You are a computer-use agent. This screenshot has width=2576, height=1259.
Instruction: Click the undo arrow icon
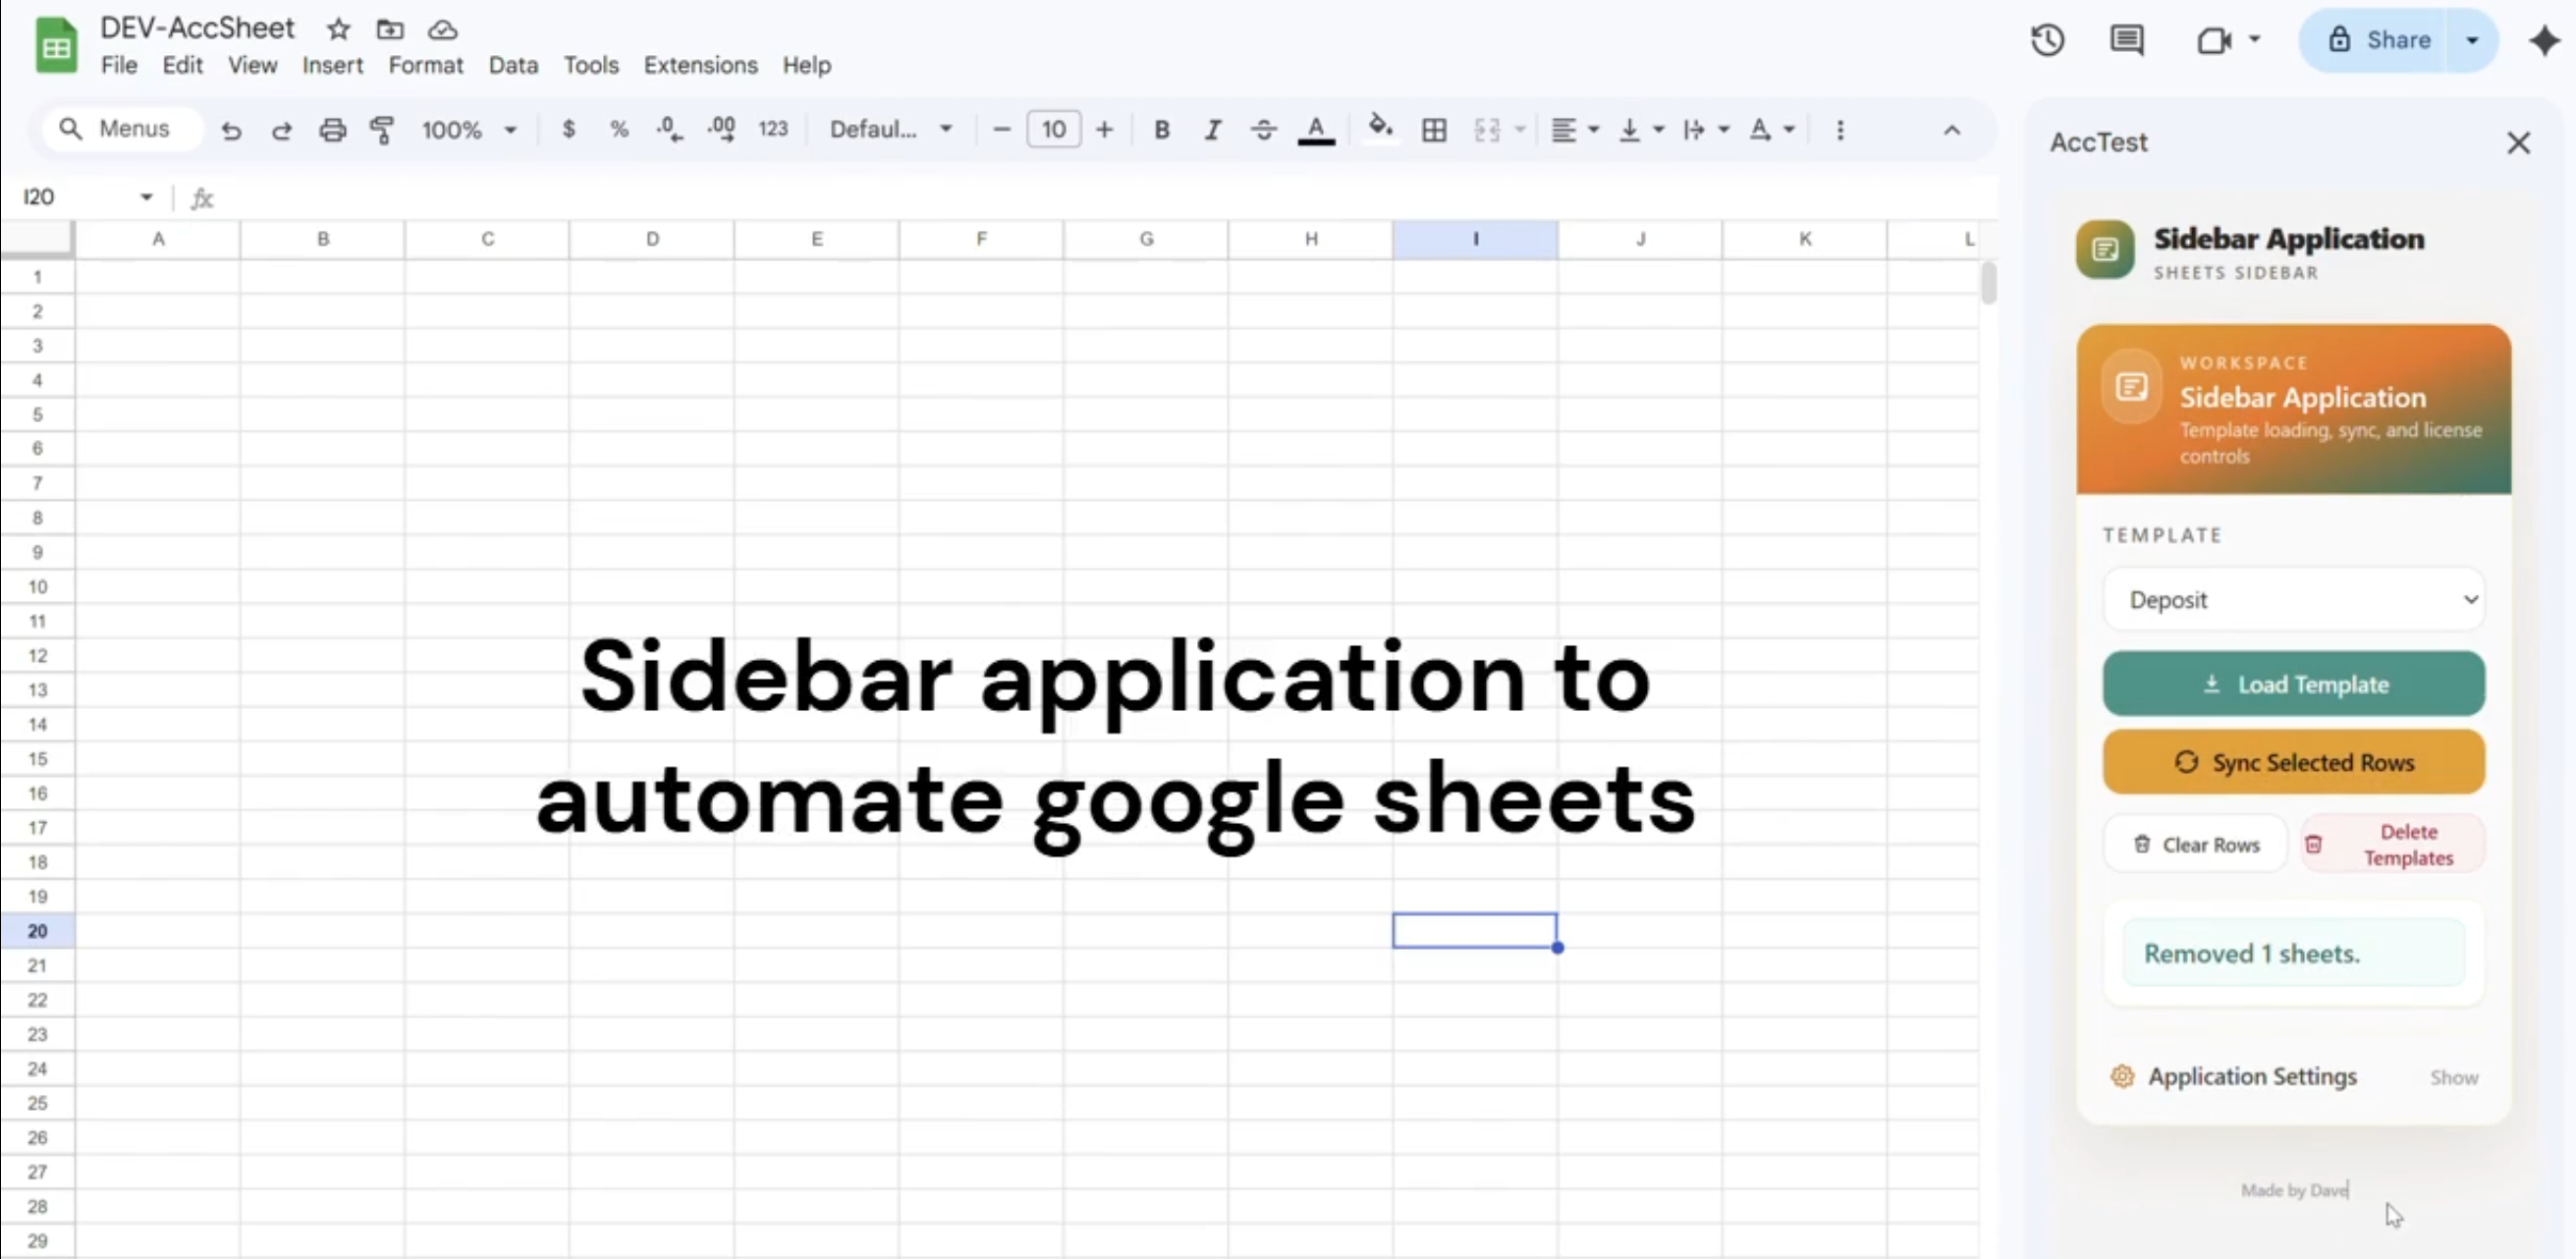point(231,130)
